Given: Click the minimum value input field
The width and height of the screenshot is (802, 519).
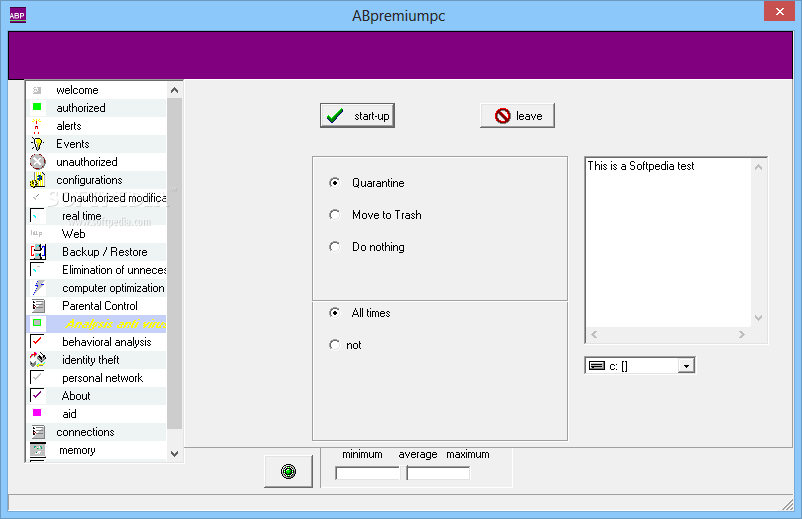Looking at the screenshot, I should [x=367, y=473].
